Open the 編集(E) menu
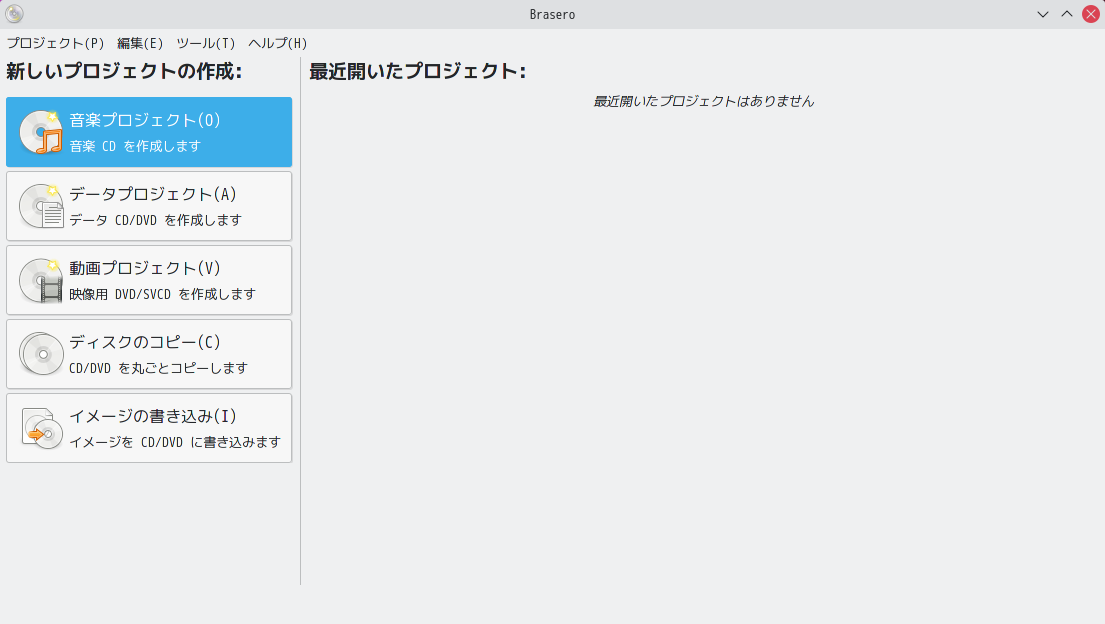The height and width of the screenshot is (624, 1105). click(x=140, y=43)
